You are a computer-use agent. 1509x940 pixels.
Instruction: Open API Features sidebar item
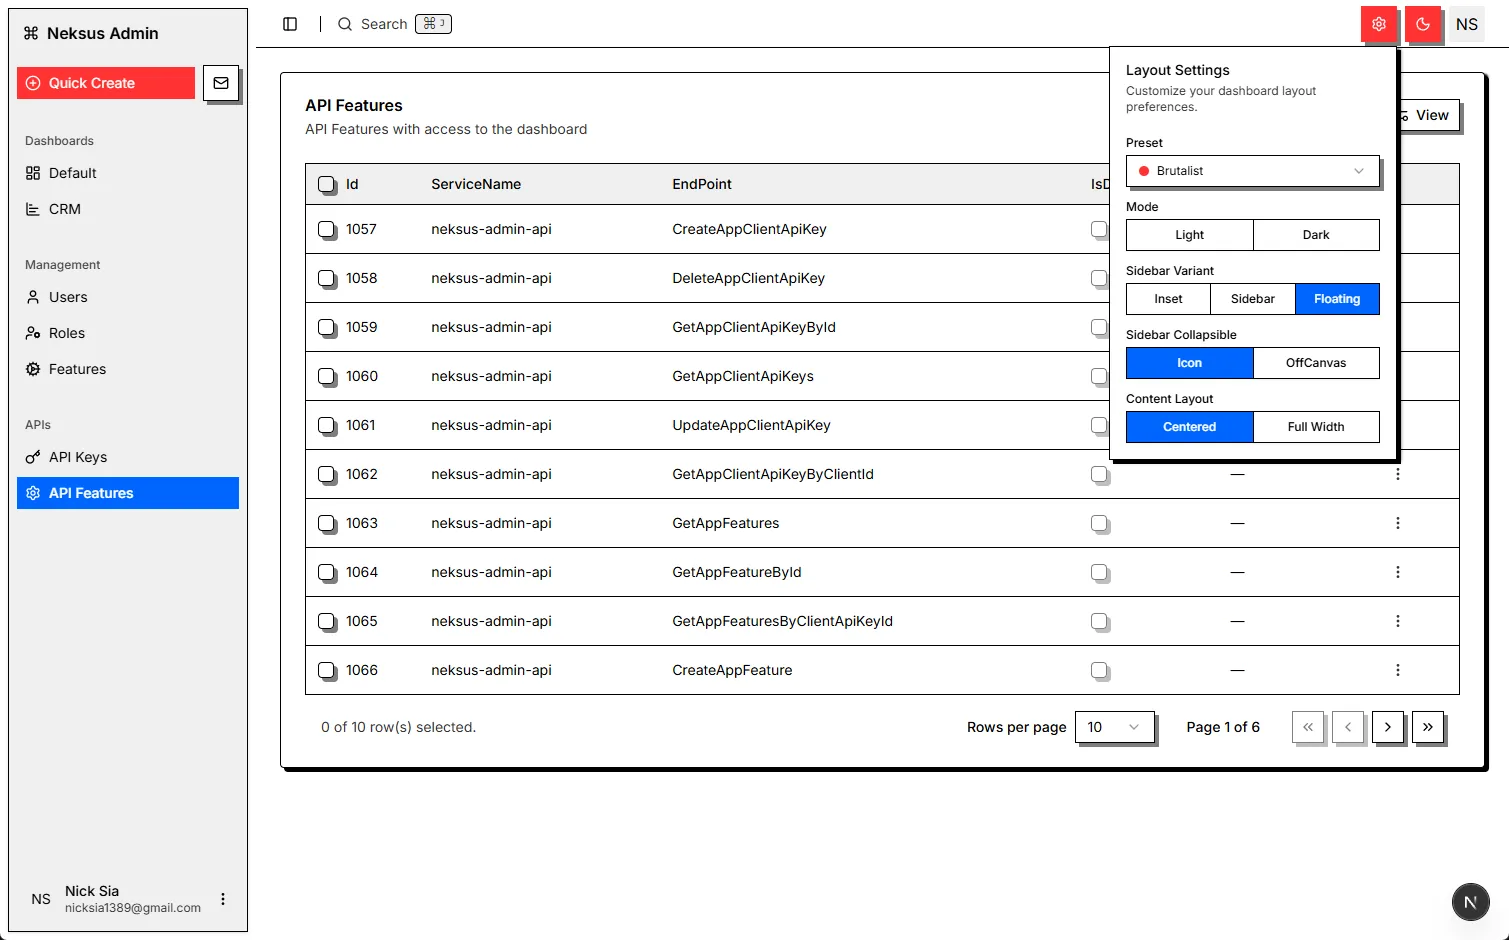tap(128, 493)
